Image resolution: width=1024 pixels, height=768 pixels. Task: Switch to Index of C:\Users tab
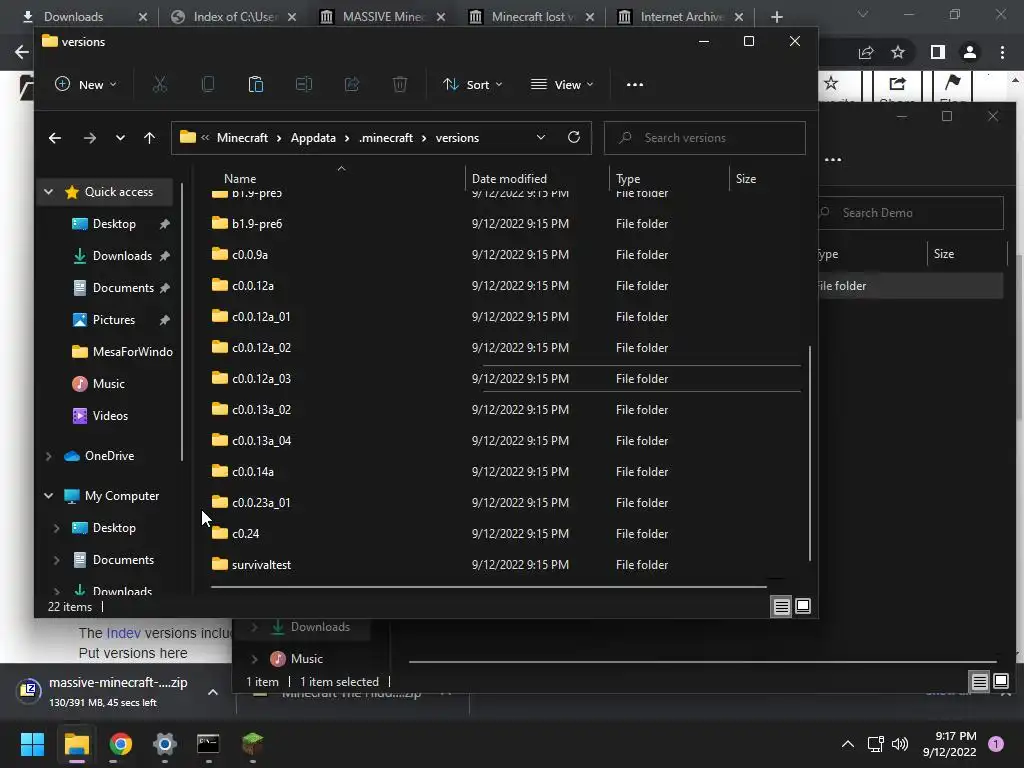point(233,16)
